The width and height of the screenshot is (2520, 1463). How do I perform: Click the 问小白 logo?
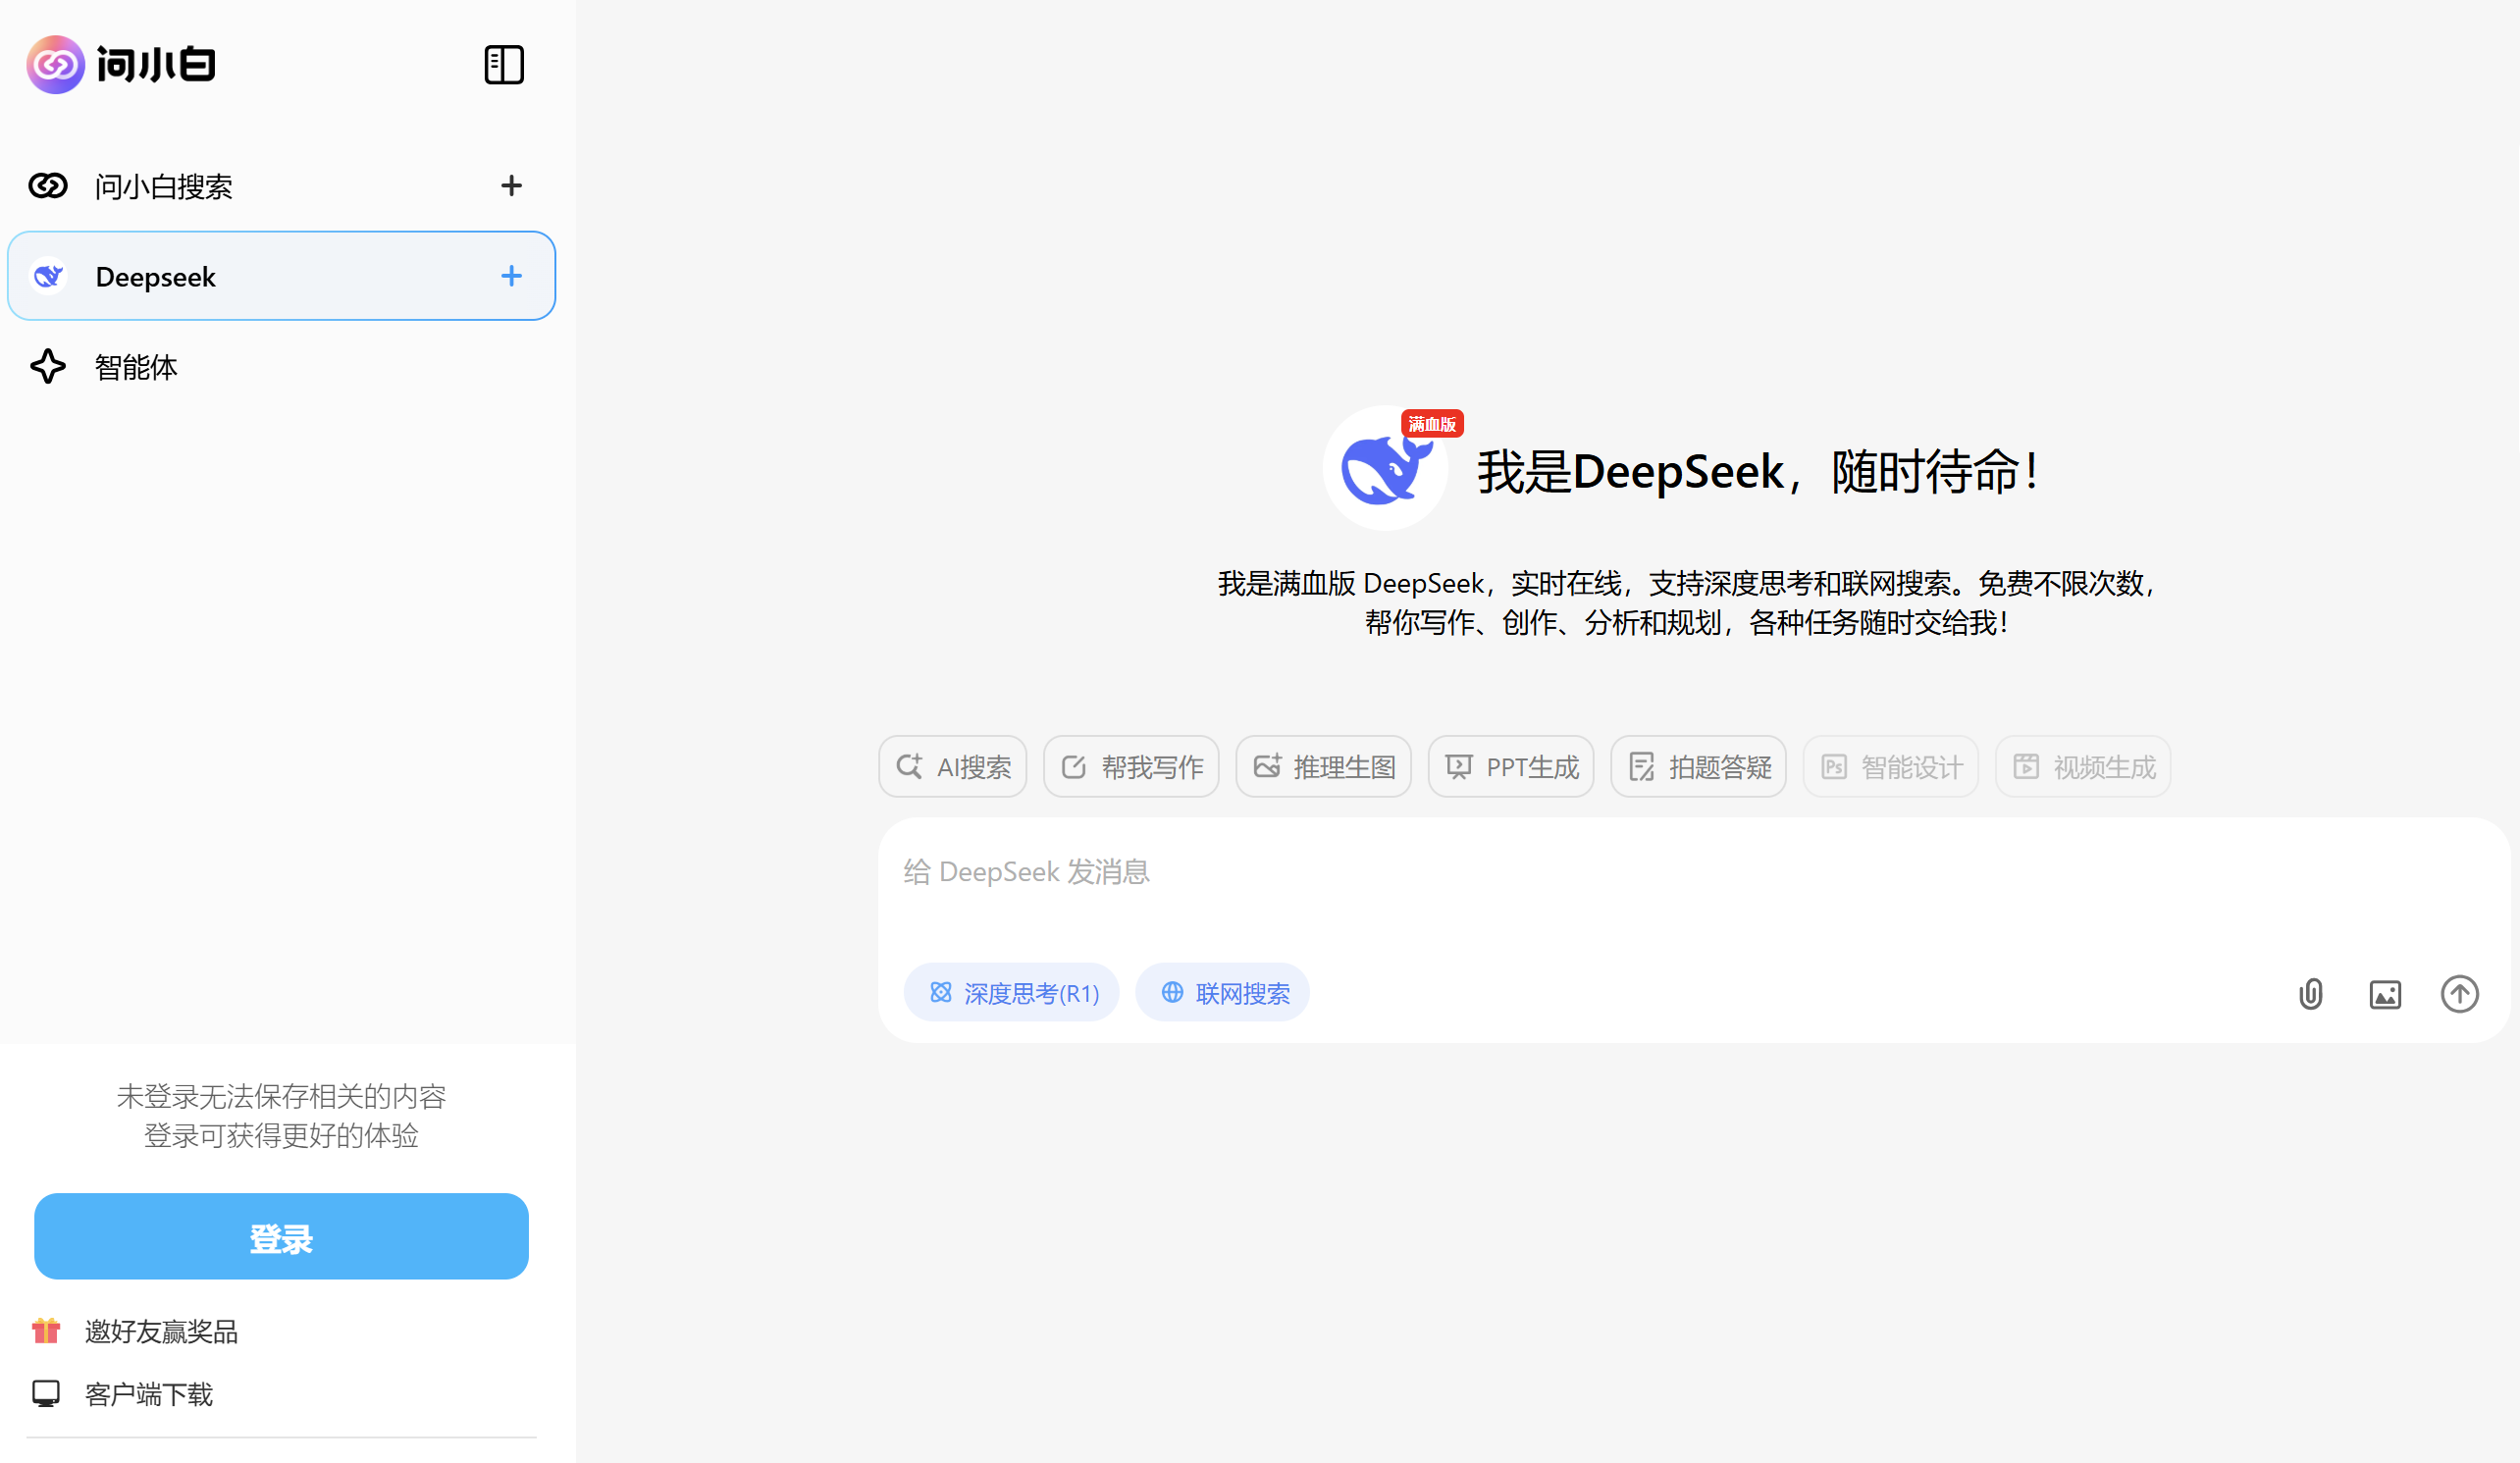coord(121,65)
